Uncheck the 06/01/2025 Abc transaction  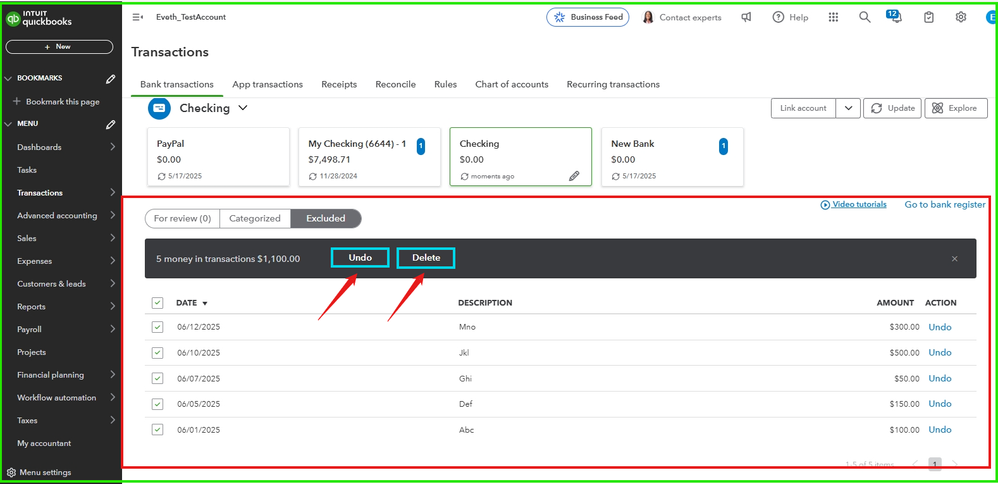157,430
